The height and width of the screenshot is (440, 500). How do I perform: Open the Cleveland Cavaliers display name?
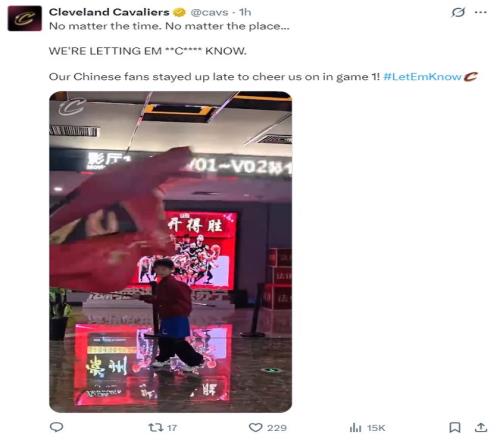(109, 12)
